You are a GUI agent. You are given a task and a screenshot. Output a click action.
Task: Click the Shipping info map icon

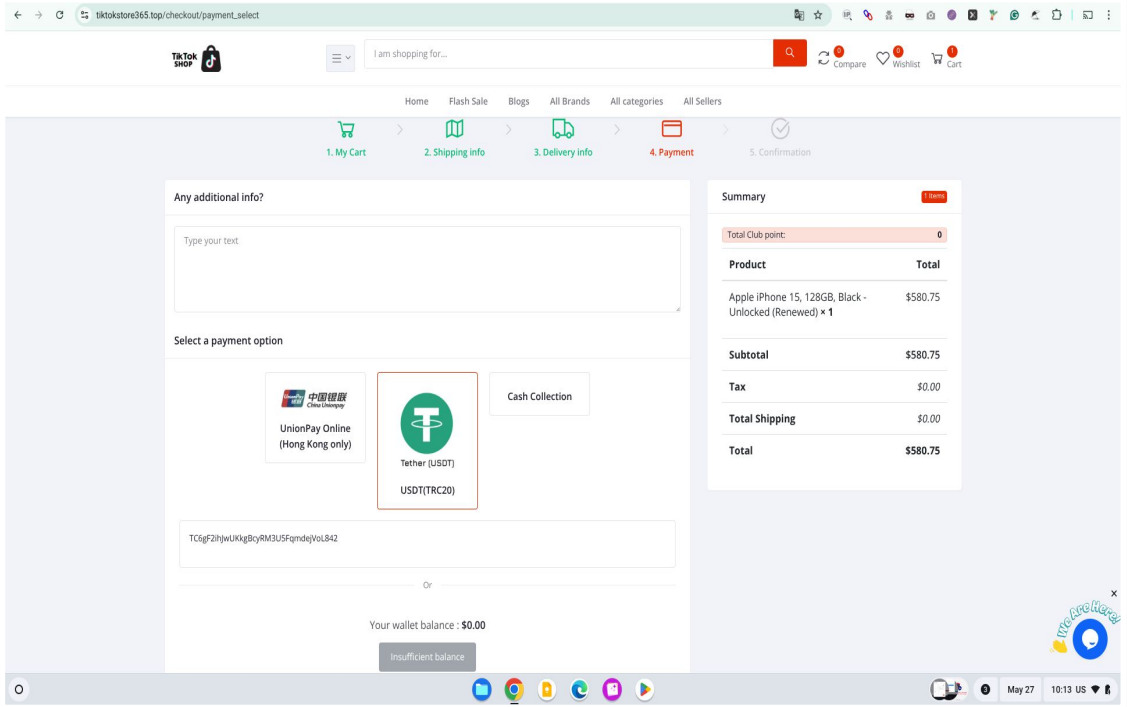tap(454, 129)
